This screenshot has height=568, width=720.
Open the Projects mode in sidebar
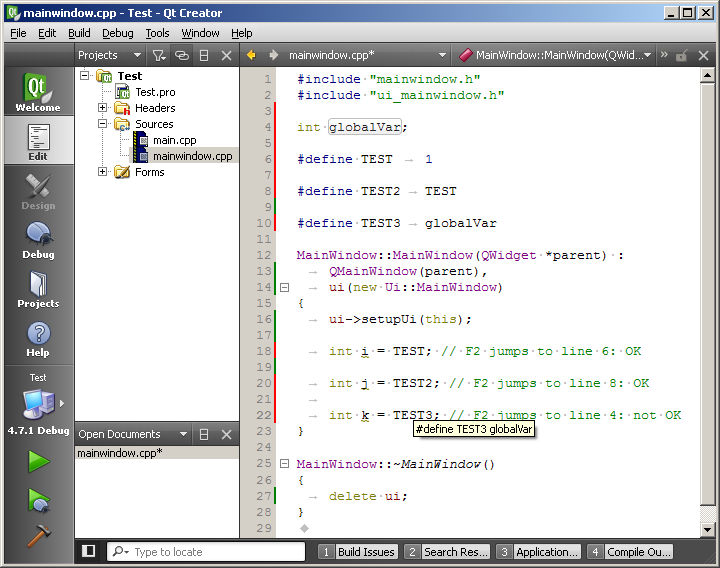pos(38,289)
